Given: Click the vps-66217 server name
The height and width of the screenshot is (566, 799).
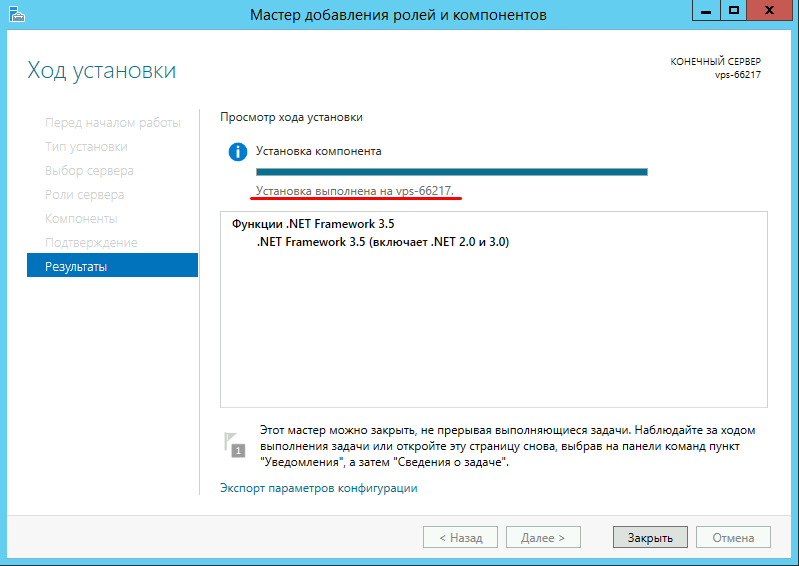Looking at the screenshot, I should tap(737, 75).
